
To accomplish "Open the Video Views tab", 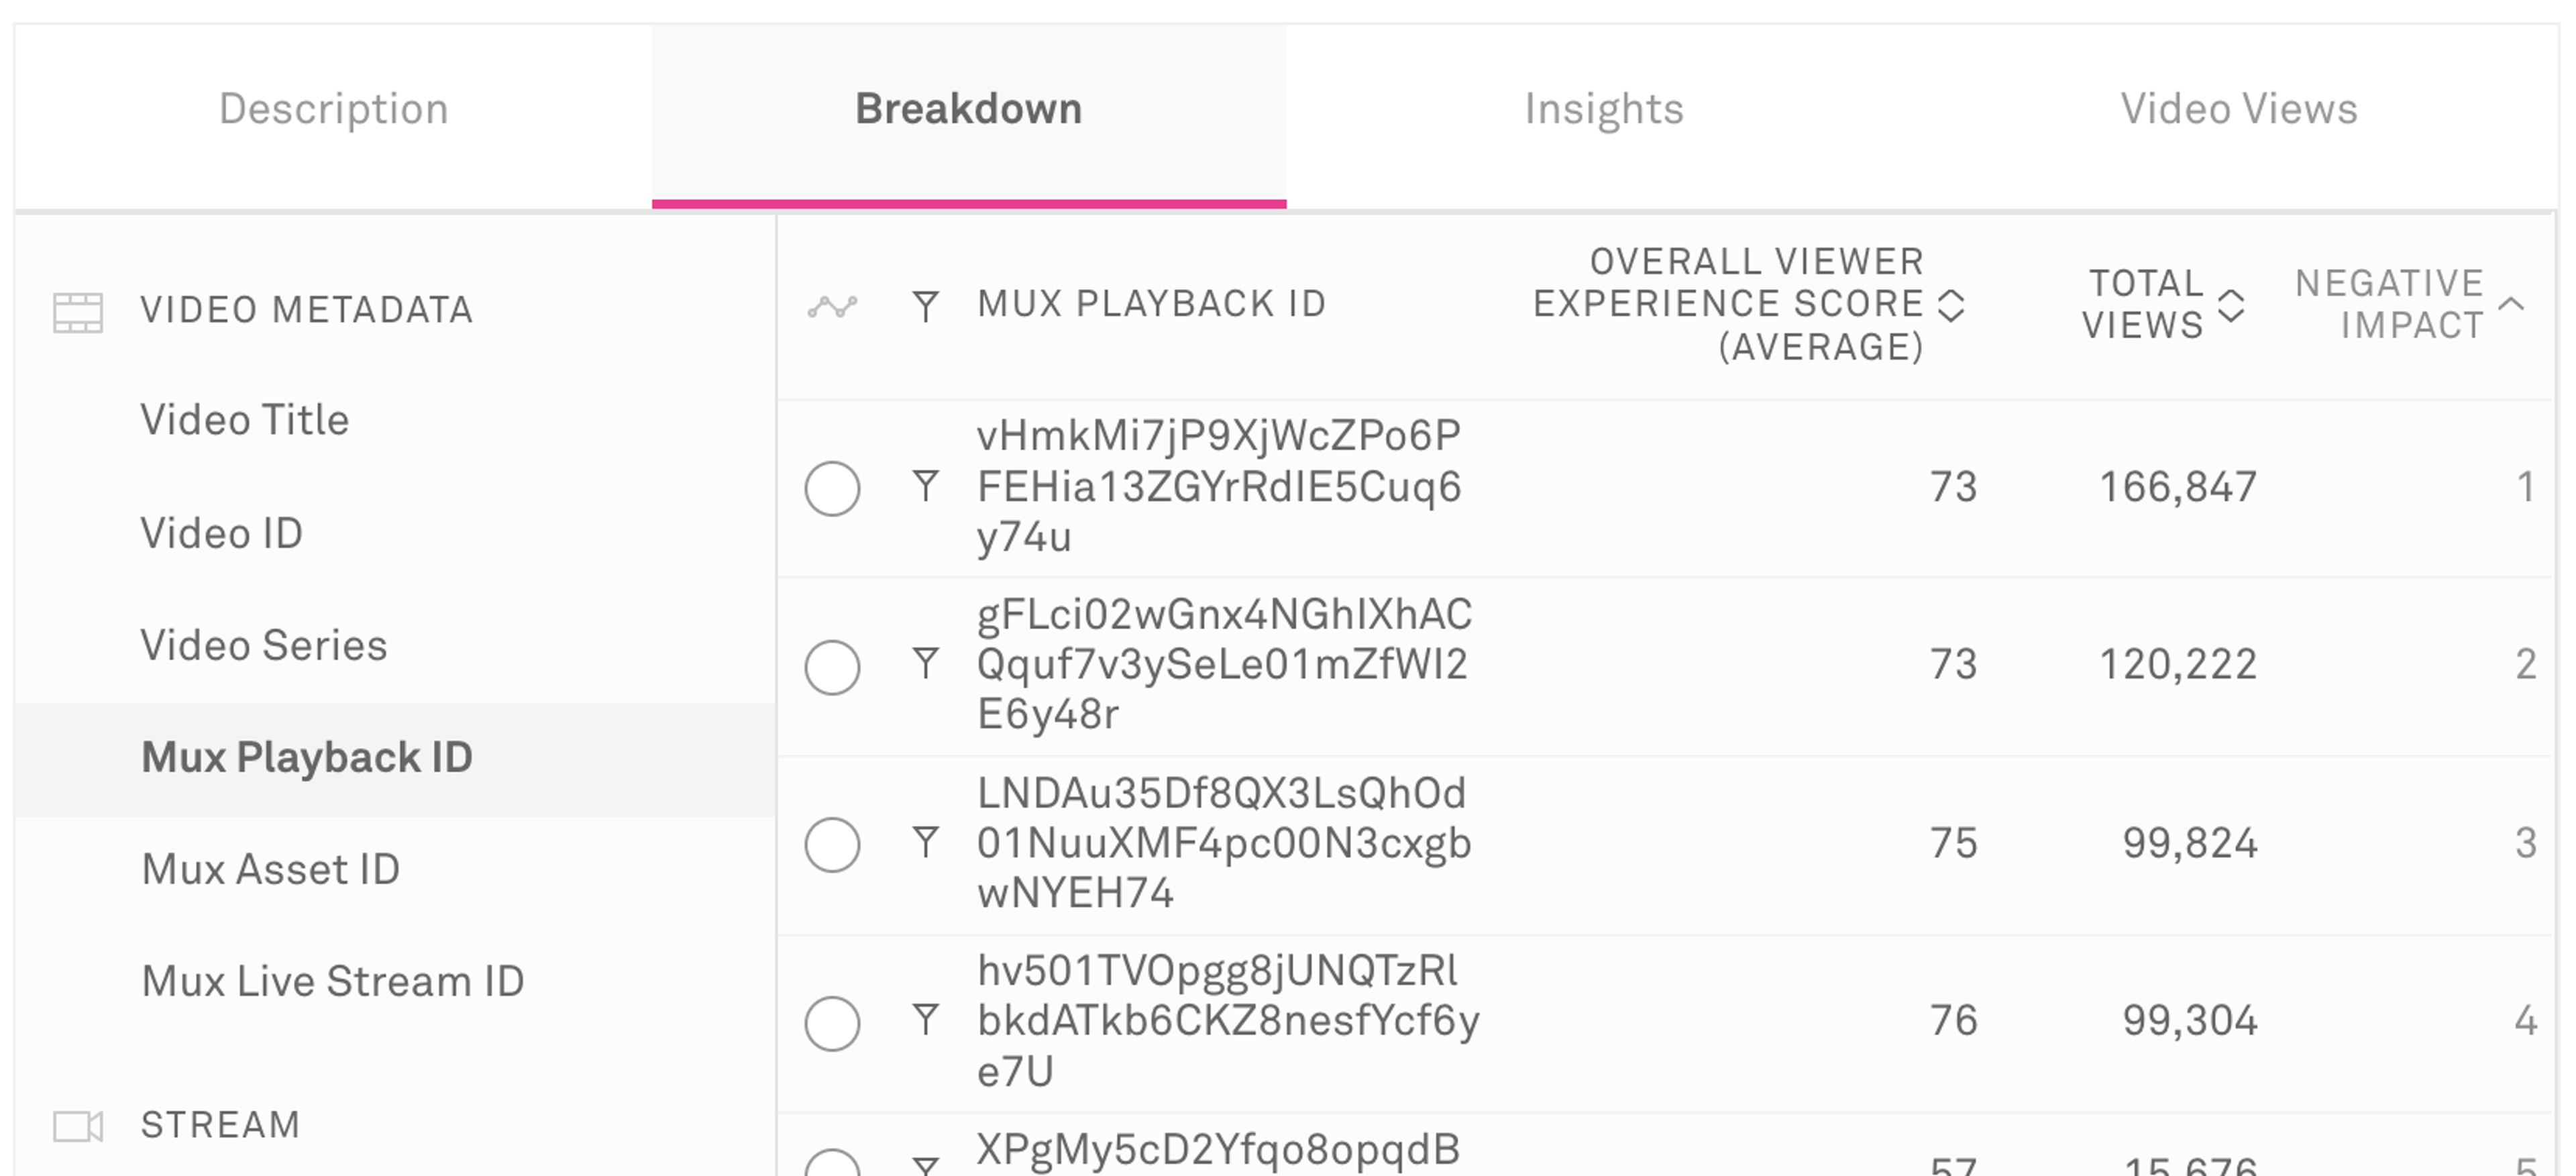I will tap(2239, 108).
